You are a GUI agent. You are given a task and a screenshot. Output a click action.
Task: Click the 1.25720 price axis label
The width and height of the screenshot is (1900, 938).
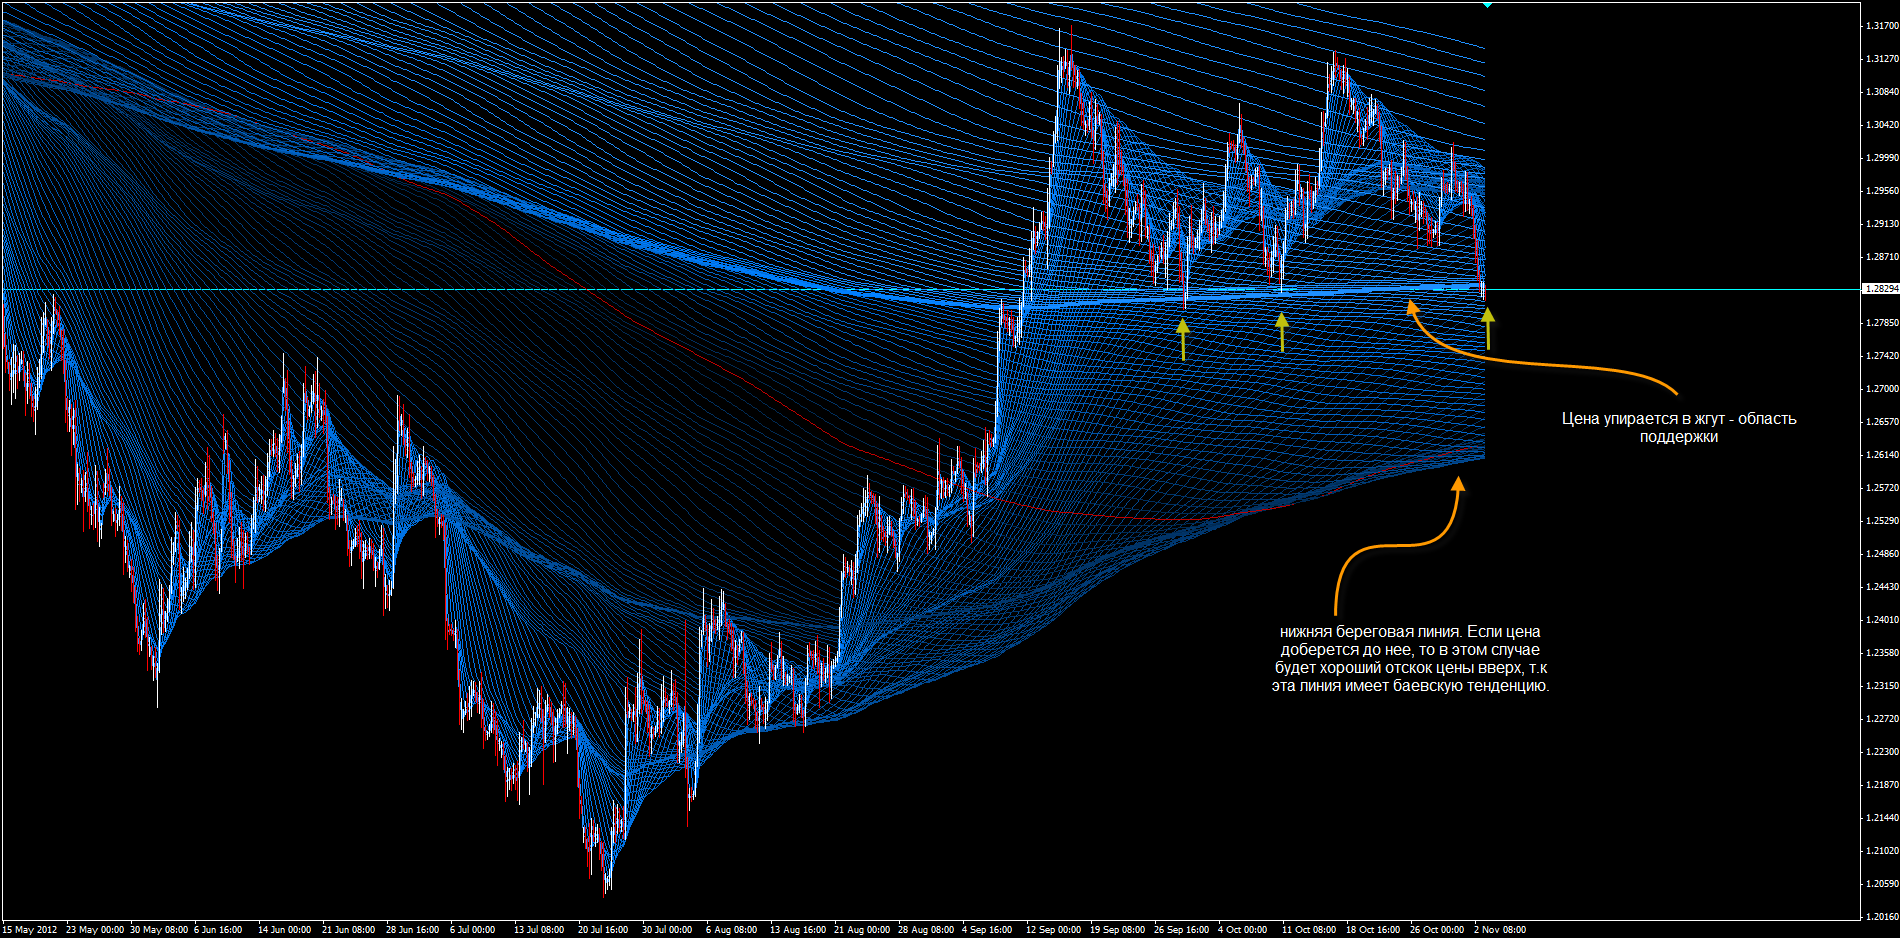[1882, 488]
